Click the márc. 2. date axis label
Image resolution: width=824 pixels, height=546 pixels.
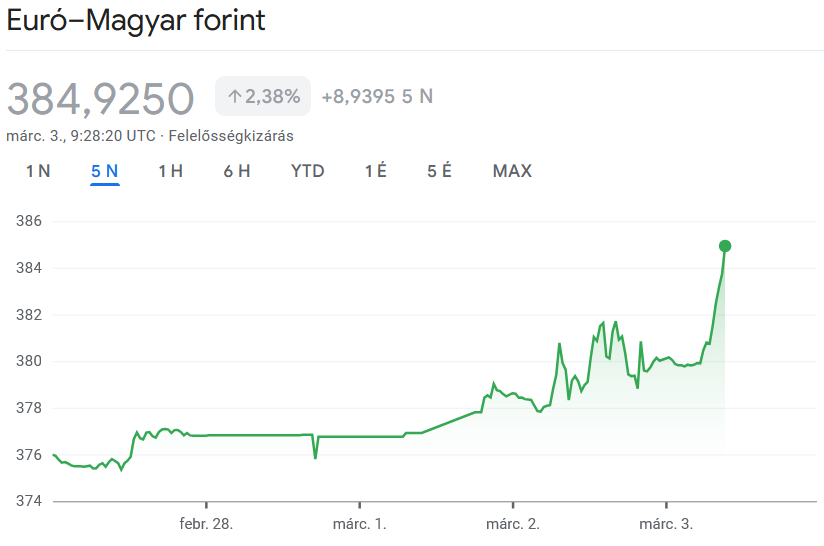tap(513, 524)
